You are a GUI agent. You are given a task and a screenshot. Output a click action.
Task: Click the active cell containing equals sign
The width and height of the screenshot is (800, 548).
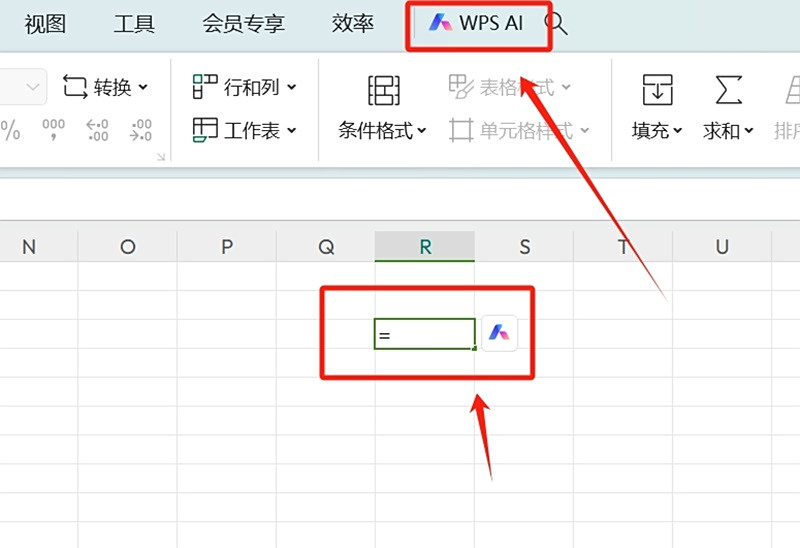pos(424,334)
